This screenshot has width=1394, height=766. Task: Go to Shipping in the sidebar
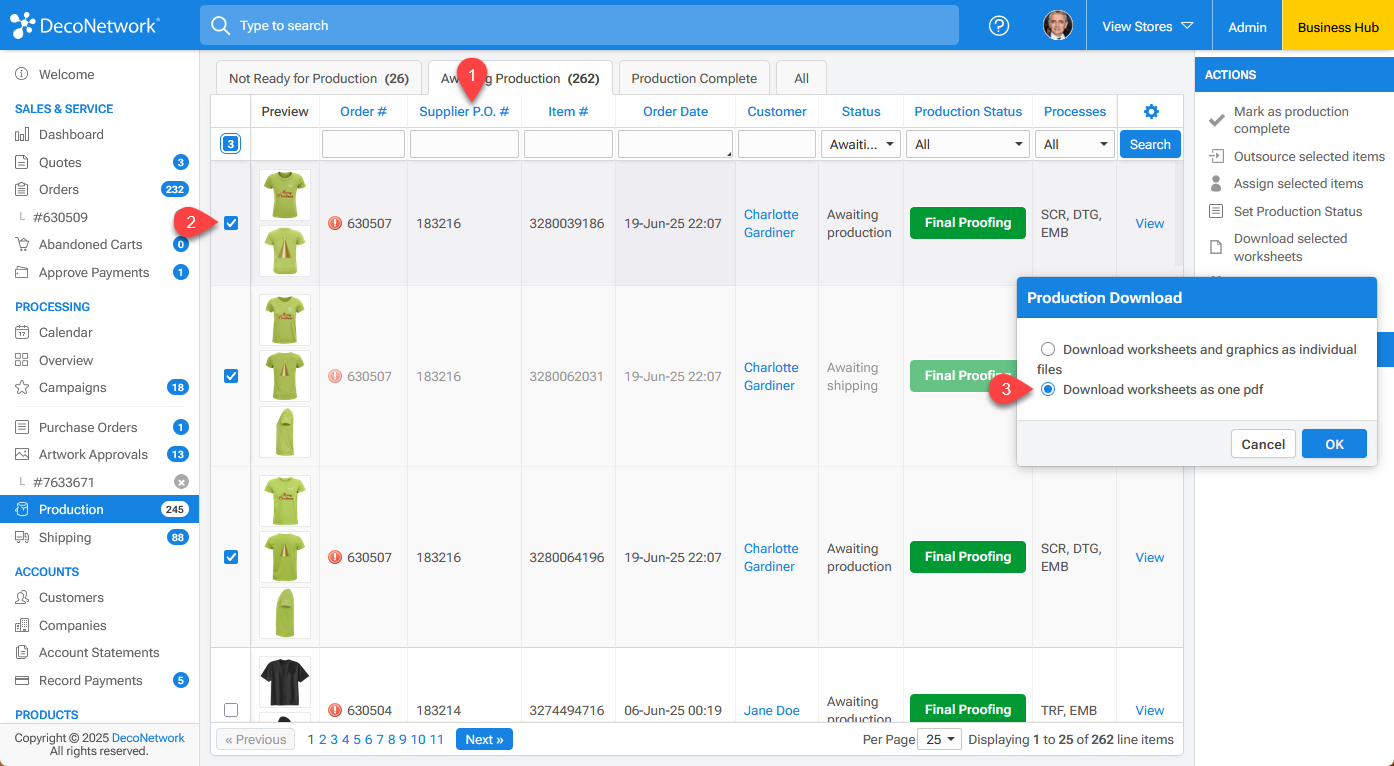click(x=65, y=537)
